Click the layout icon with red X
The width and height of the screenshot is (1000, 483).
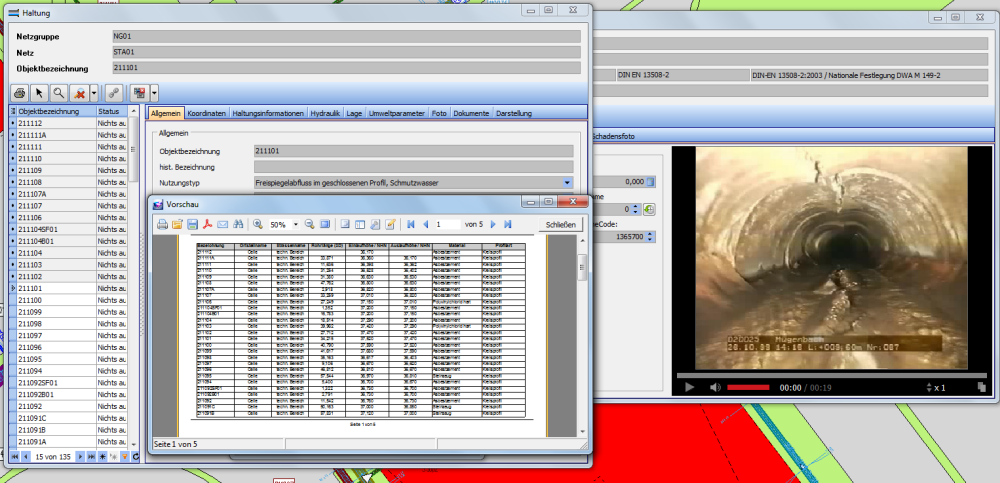click(138, 93)
